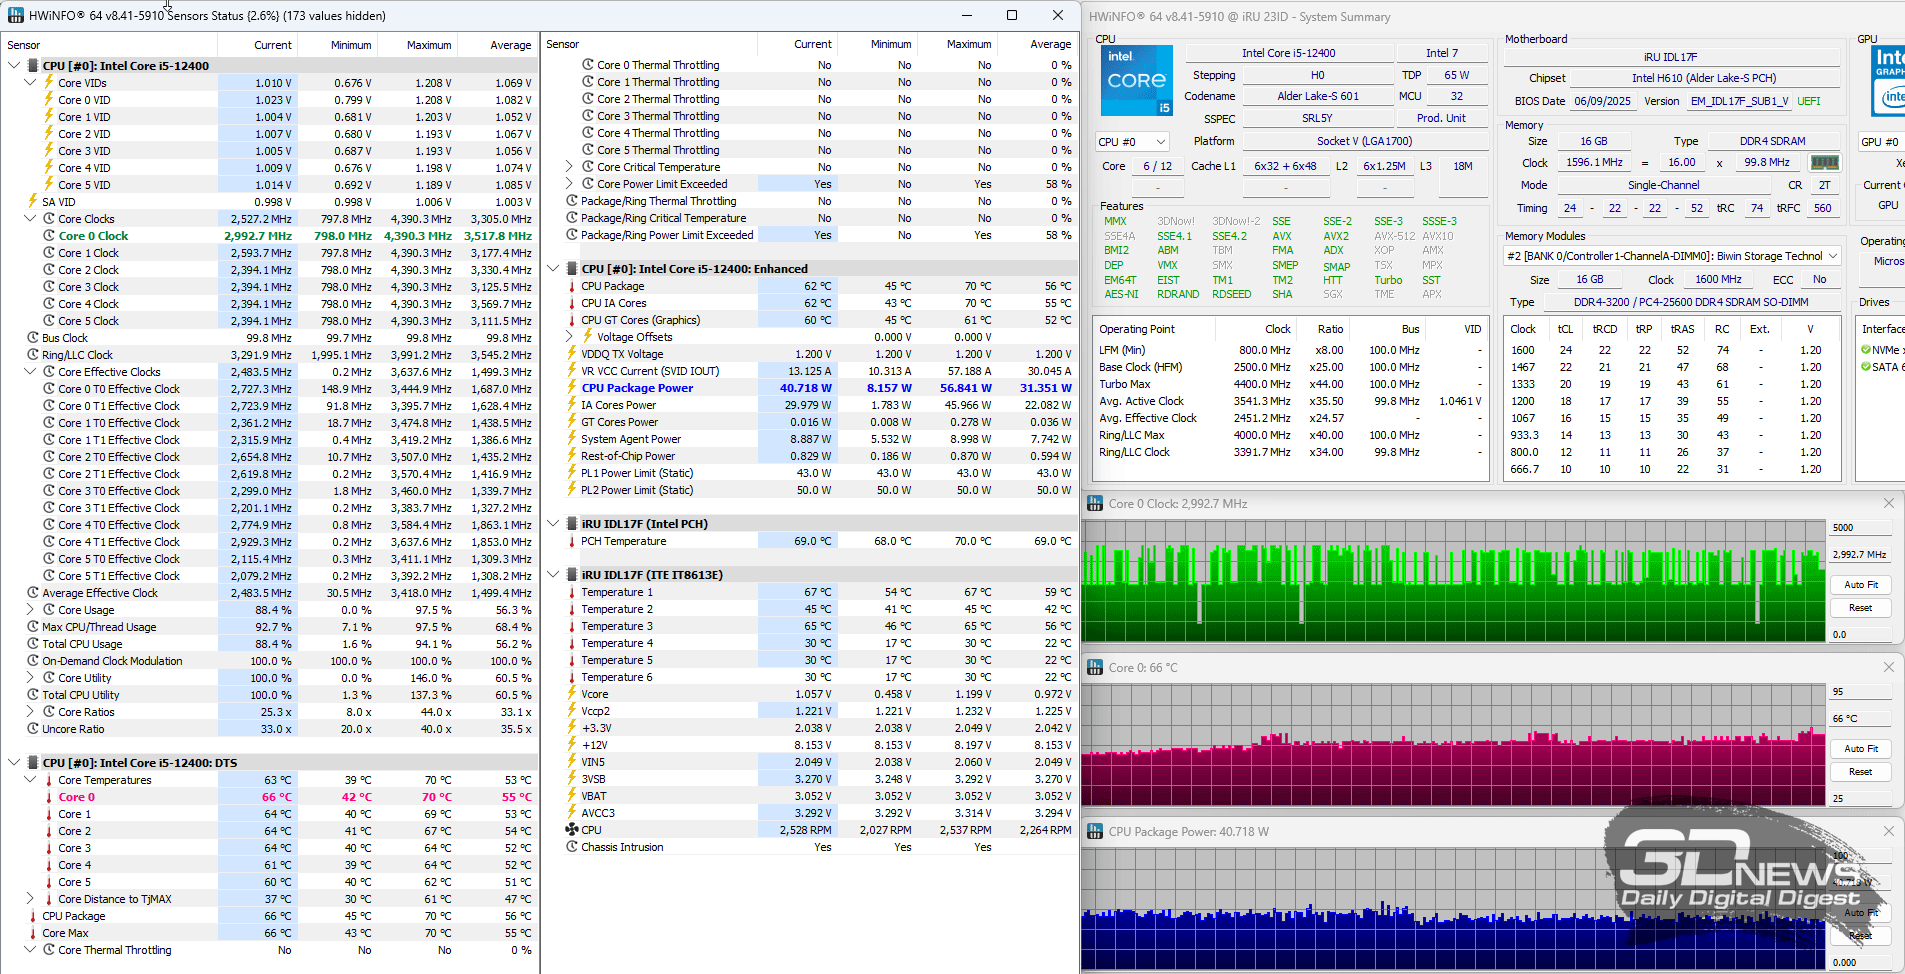This screenshot has width=1905, height=974.
Task: Click the Maximum column header in left pane
Action: 428,45
